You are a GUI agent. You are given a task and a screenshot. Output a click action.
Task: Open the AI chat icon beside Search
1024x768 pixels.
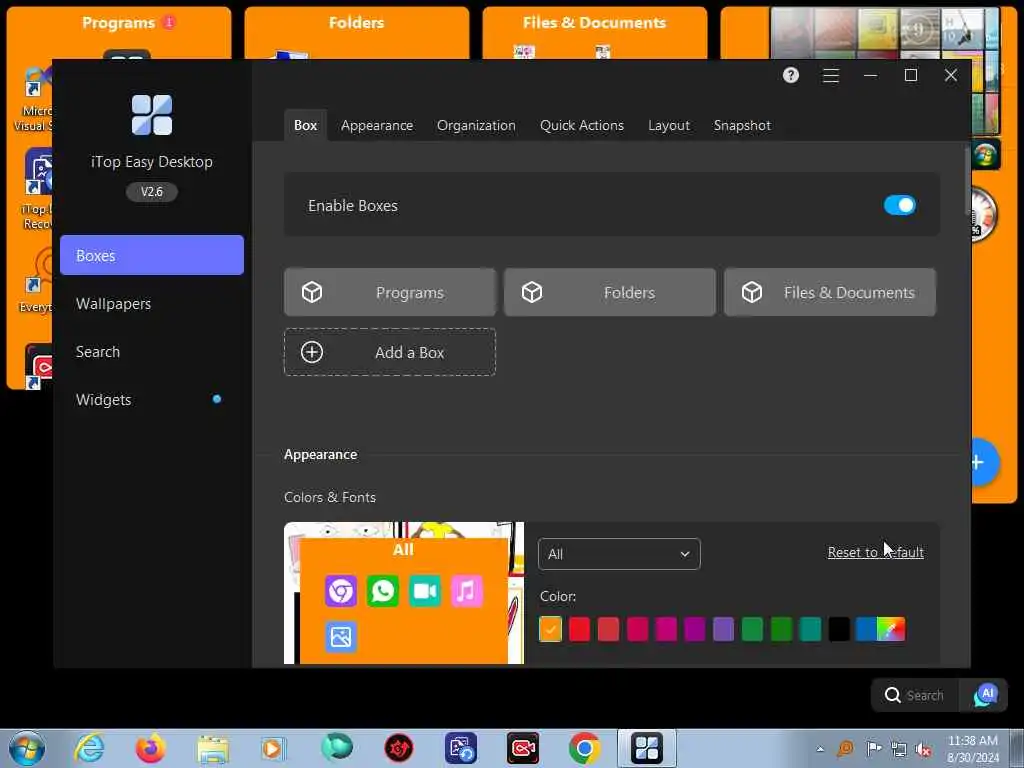point(985,695)
